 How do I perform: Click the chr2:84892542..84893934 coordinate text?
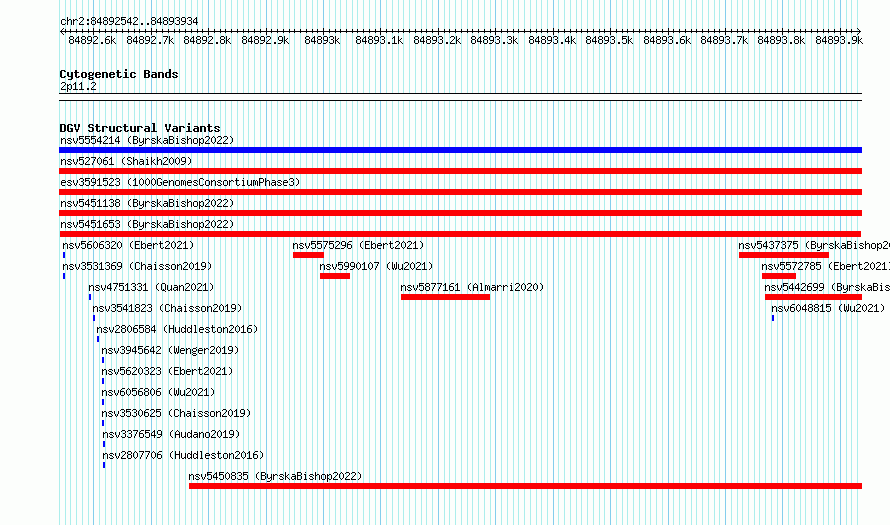tap(129, 22)
